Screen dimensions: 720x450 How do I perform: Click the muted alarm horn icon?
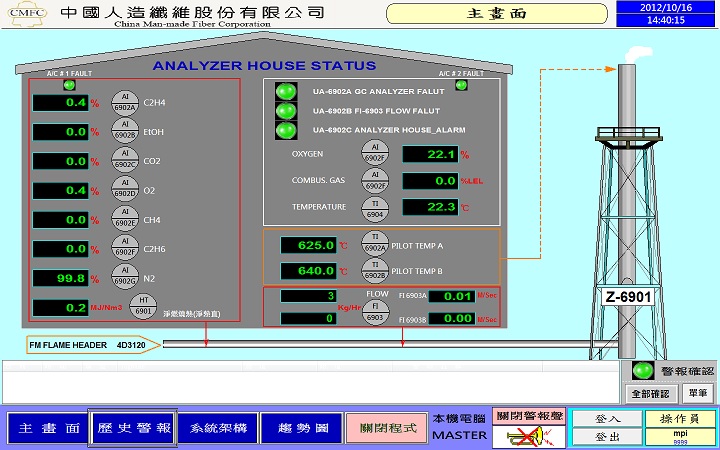(x=529, y=434)
